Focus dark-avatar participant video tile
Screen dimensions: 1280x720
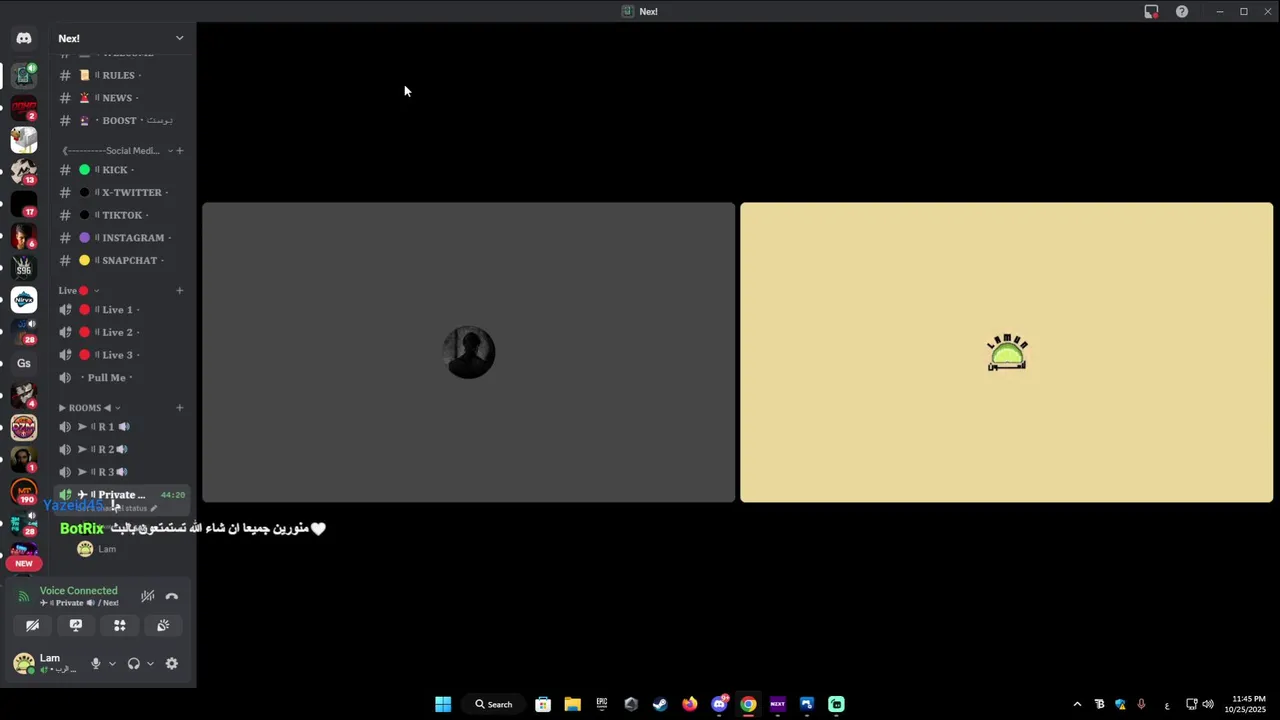tap(469, 352)
